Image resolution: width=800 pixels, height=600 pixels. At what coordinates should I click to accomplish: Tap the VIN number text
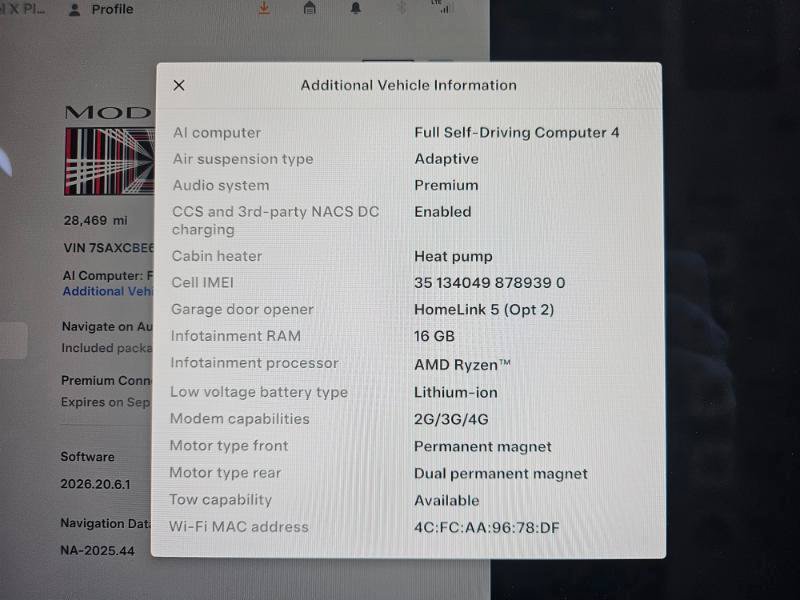(108, 248)
